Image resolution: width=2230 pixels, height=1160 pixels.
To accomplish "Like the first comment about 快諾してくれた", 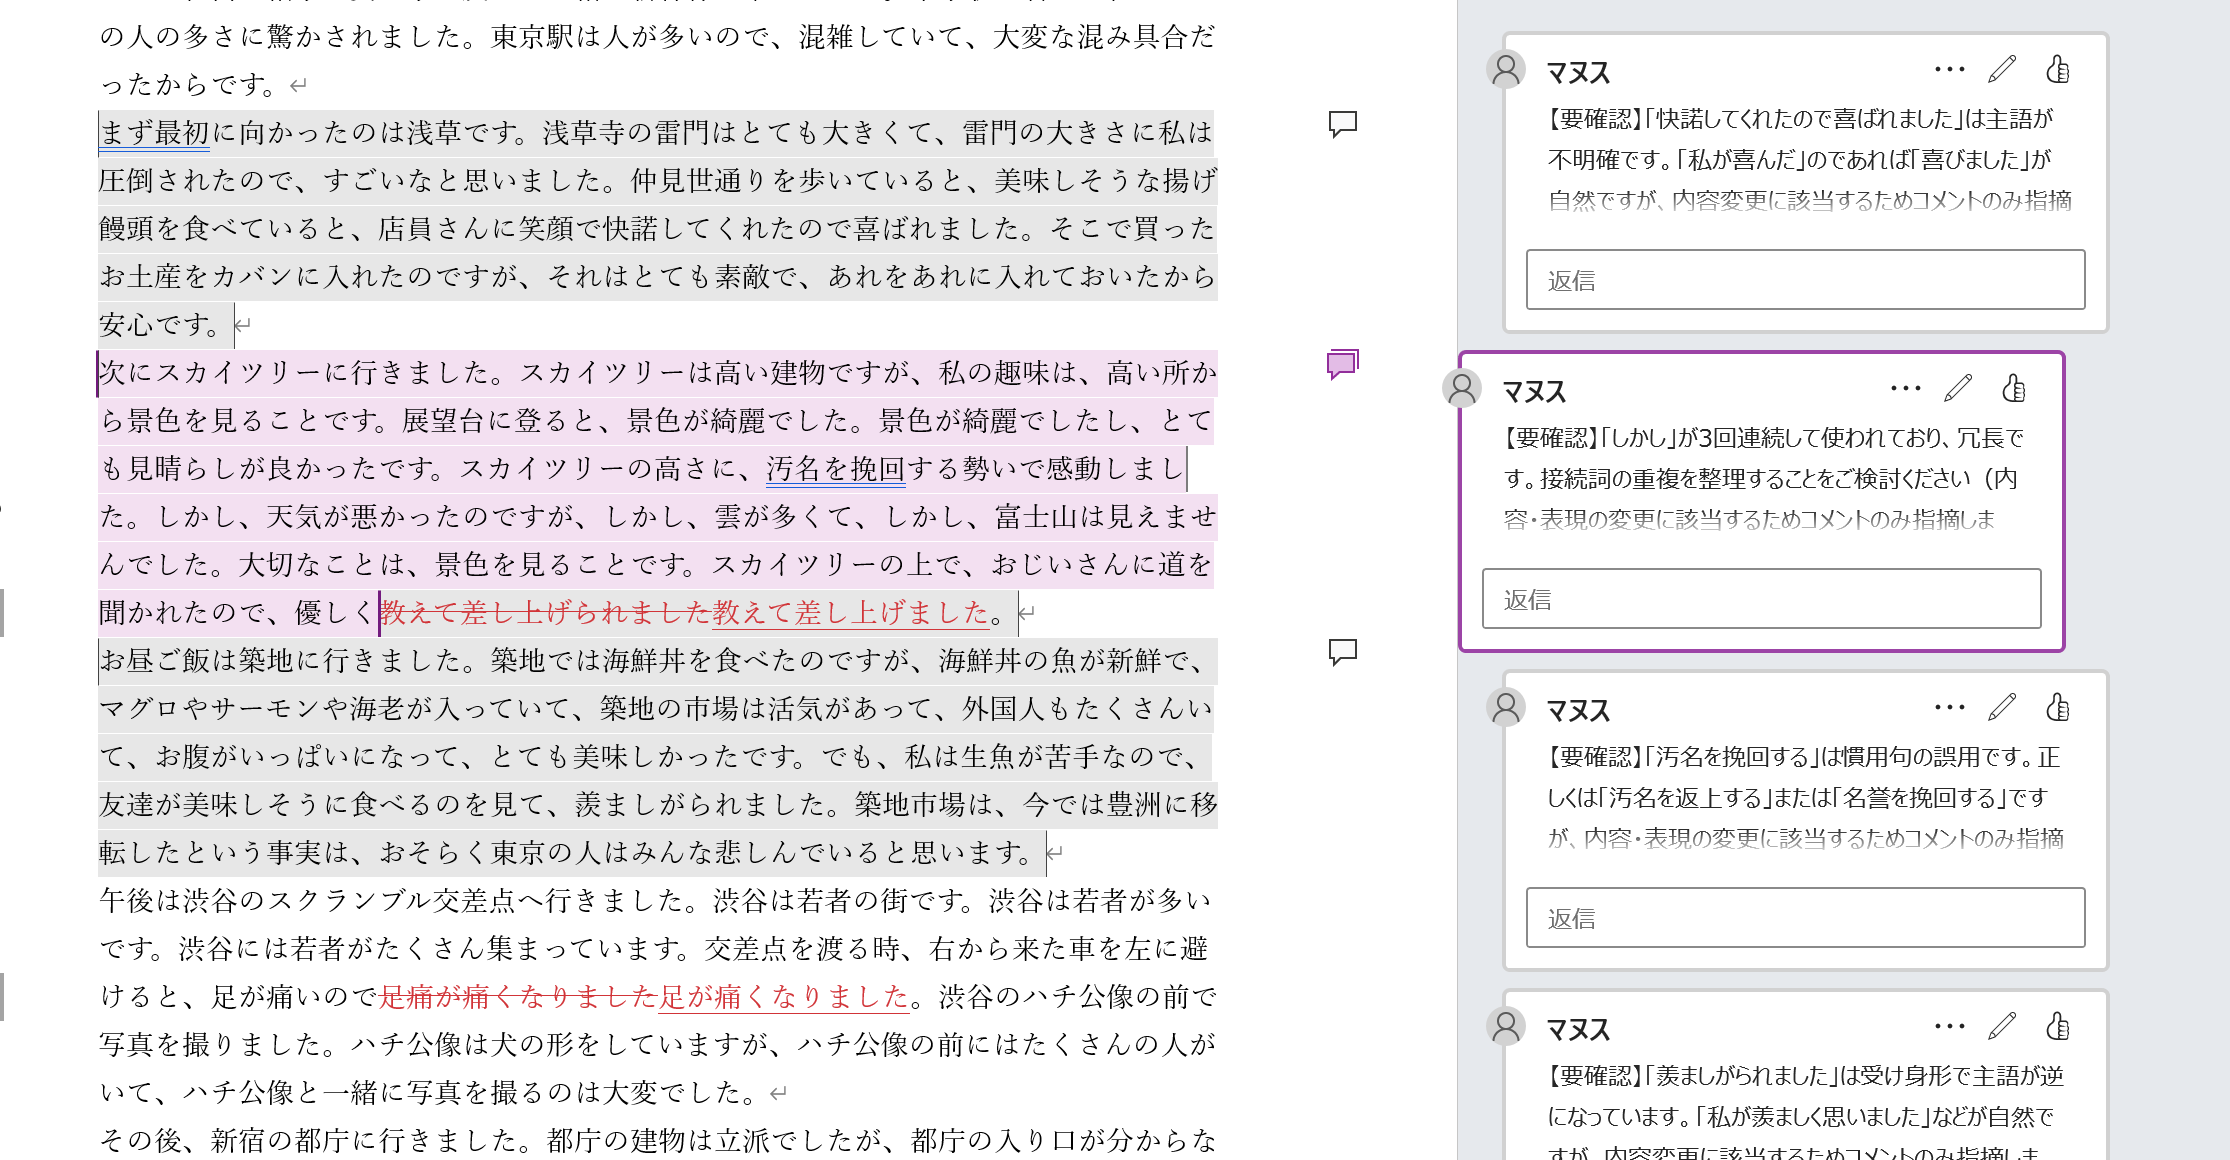I will click(2057, 70).
